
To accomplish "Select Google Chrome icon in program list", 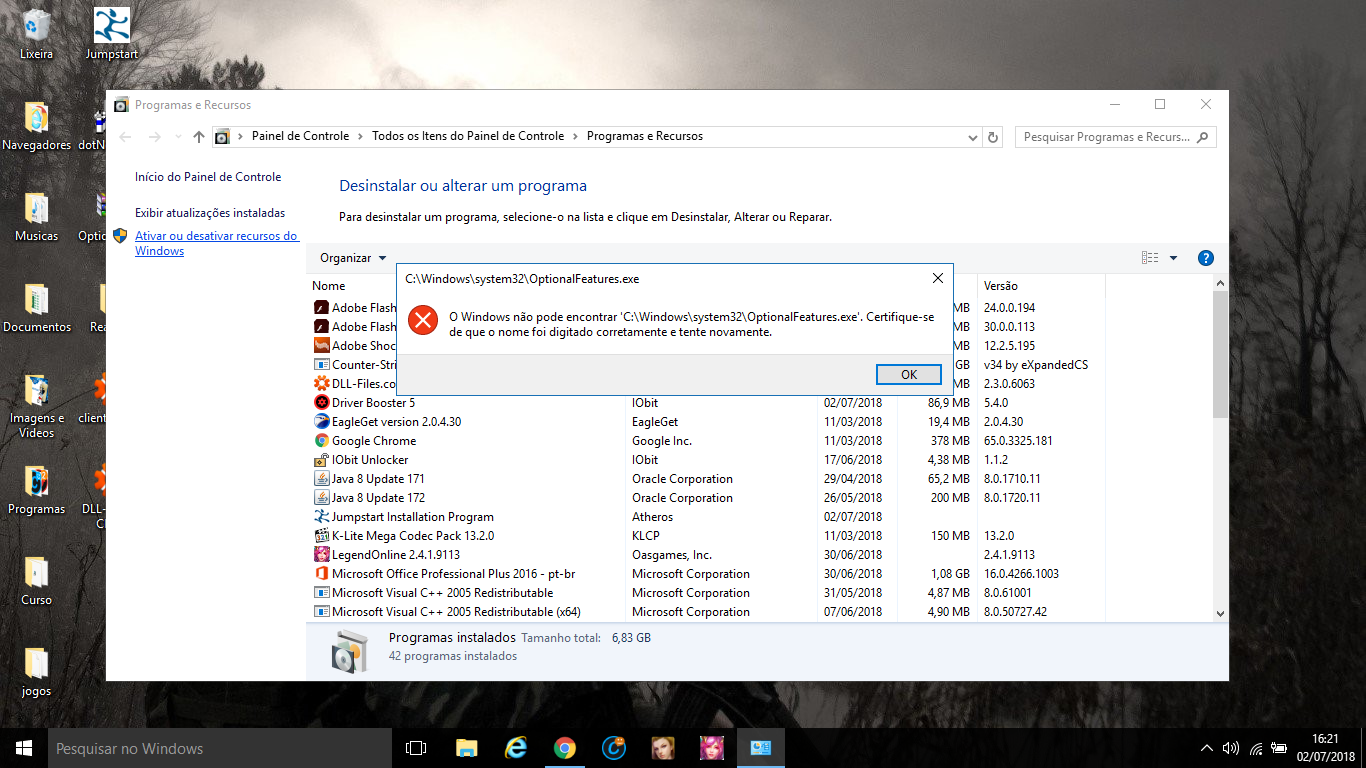I will click(322, 441).
